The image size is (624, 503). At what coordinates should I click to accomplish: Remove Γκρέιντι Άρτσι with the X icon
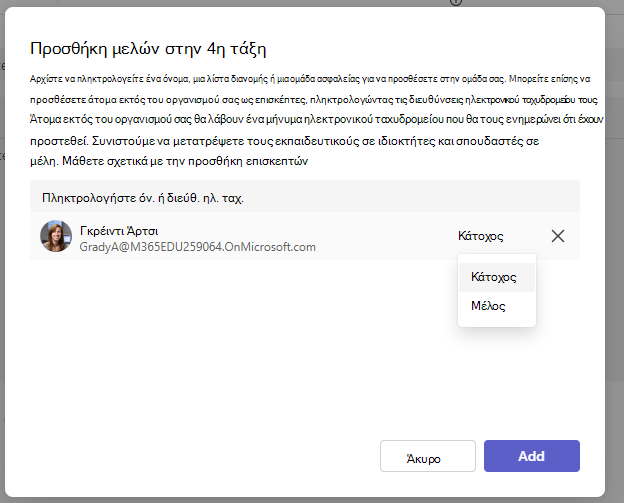(558, 236)
